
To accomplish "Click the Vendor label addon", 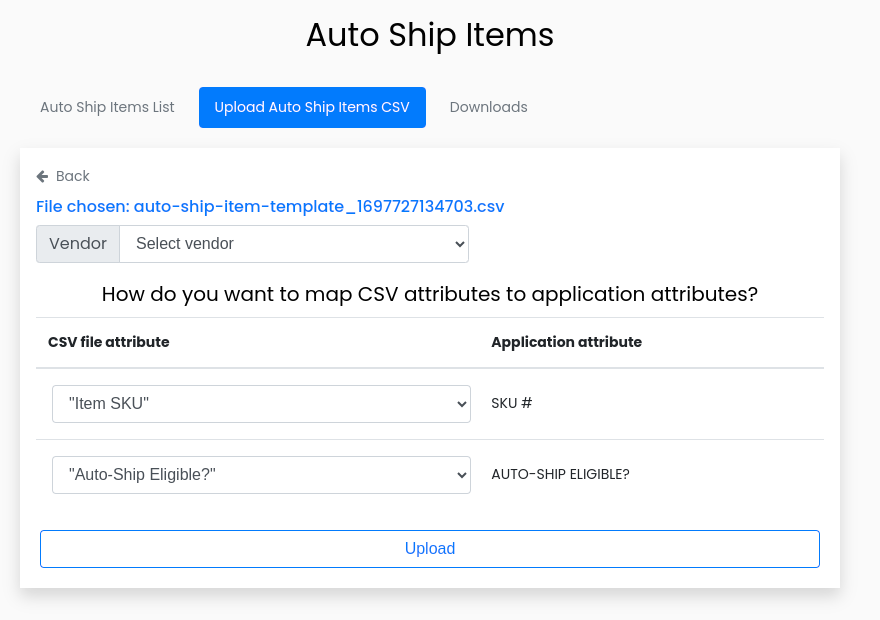I will 78,244.
